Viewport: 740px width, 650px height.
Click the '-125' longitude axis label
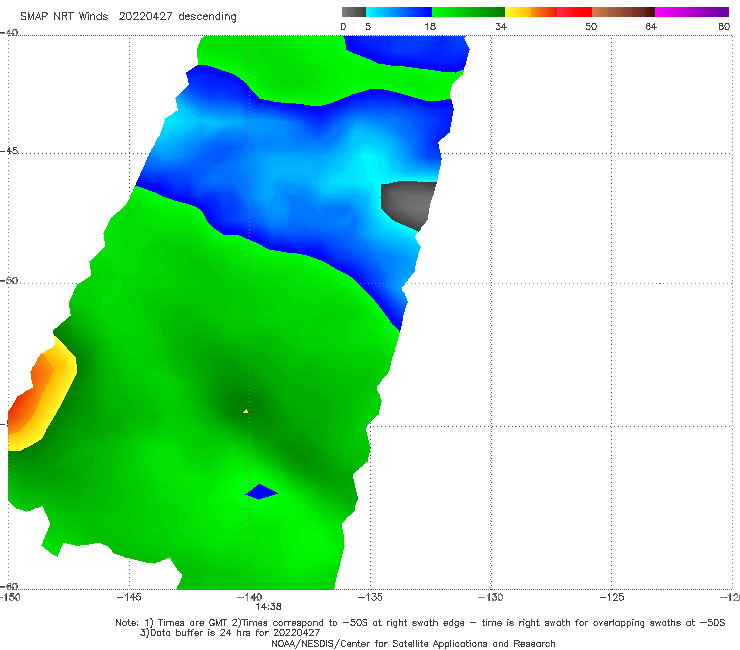[612, 597]
